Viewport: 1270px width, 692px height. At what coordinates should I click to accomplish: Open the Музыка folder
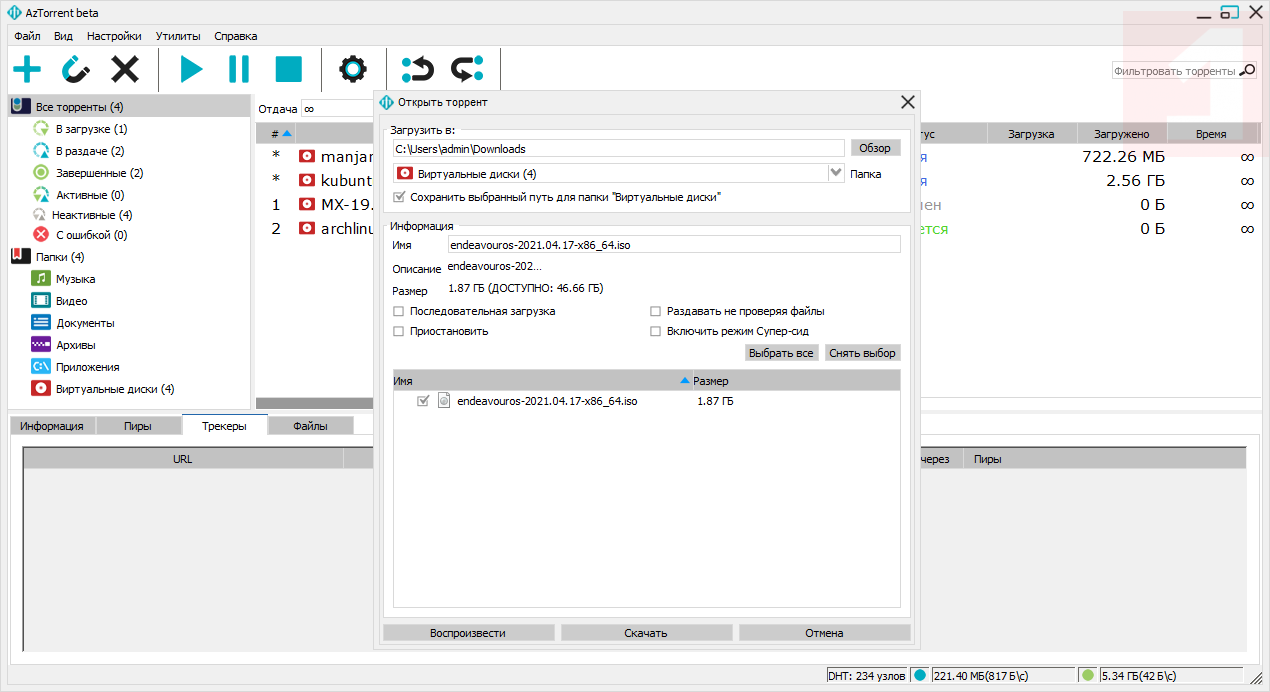[x=75, y=279]
